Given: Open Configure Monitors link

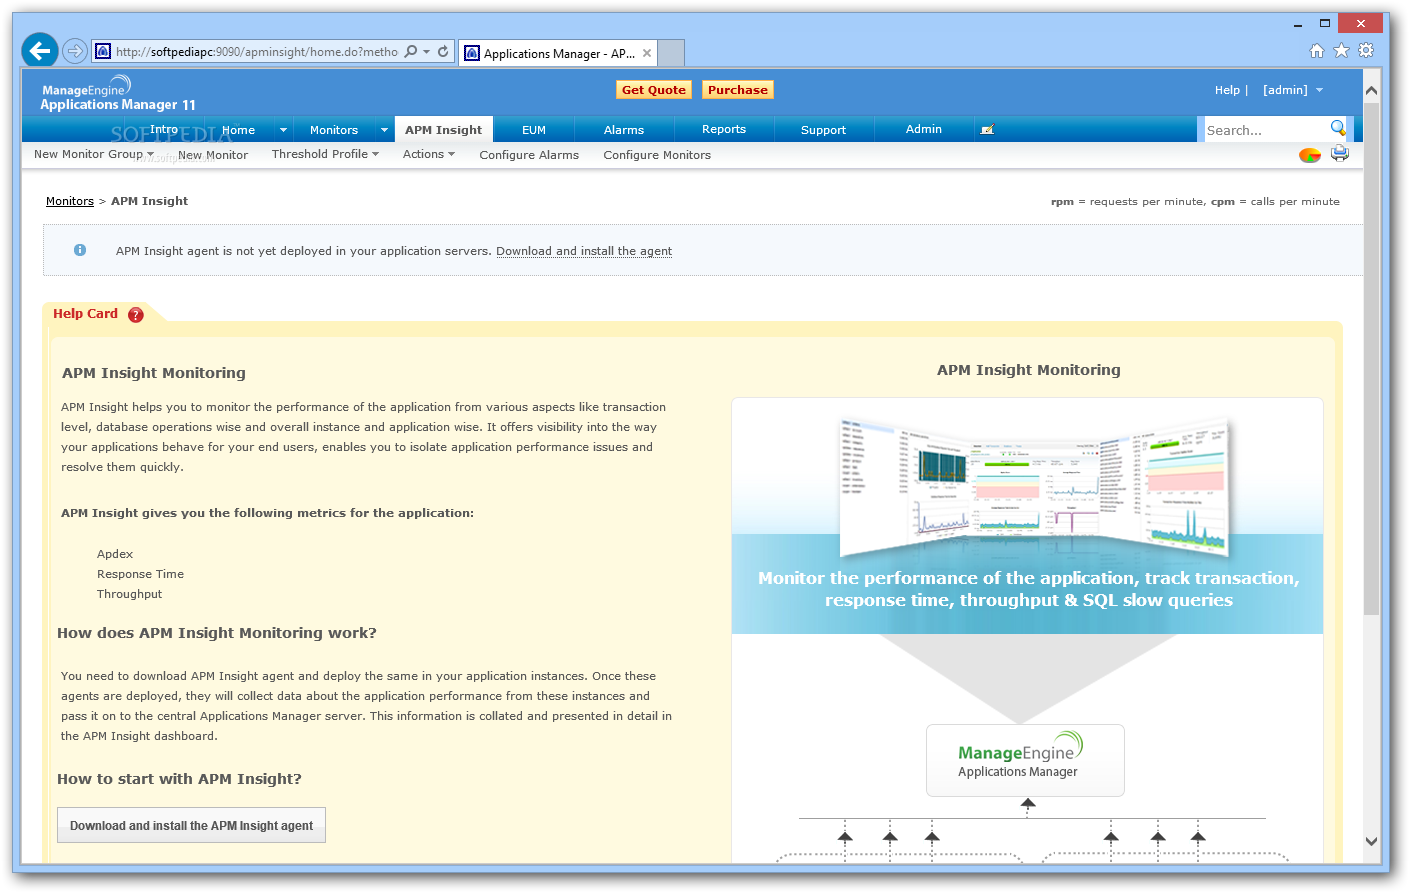Looking at the screenshot, I should coord(657,155).
